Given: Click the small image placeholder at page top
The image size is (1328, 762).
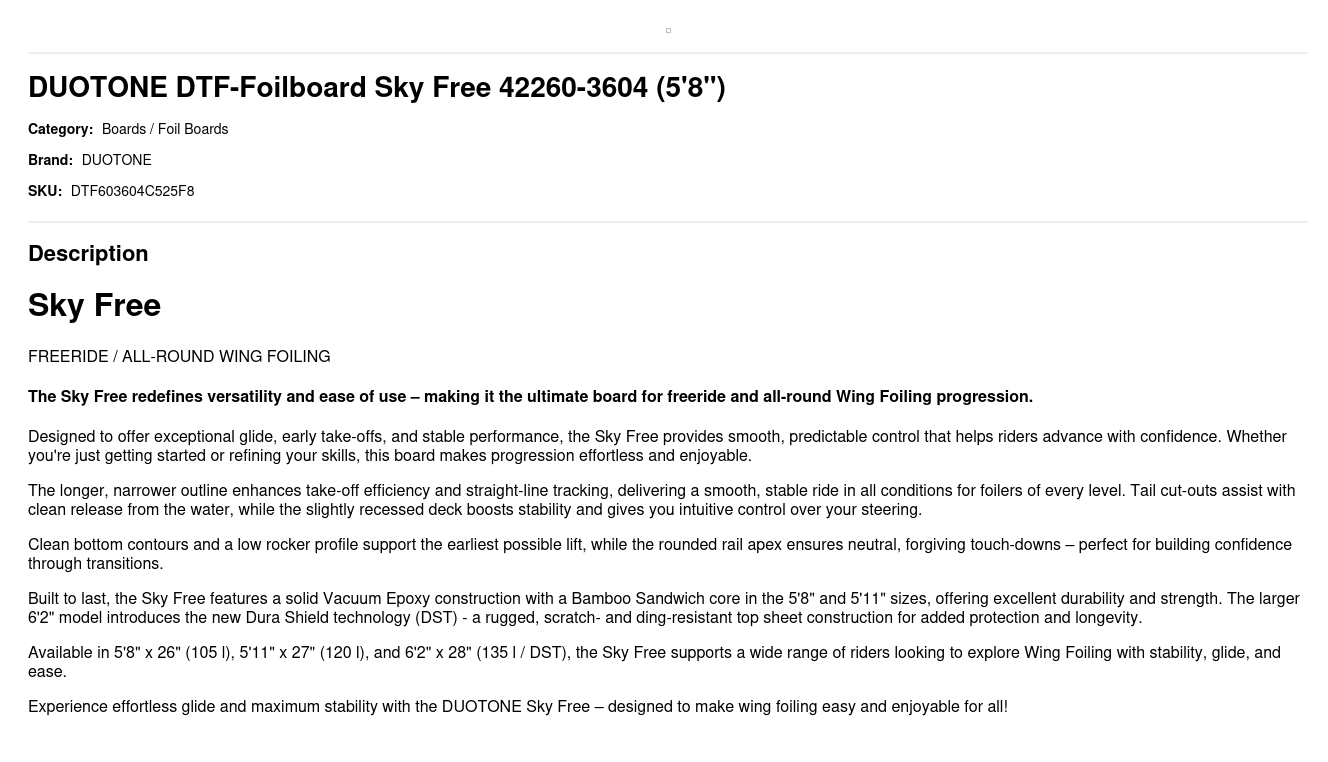Looking at the screenshot, I should (668, 31).
